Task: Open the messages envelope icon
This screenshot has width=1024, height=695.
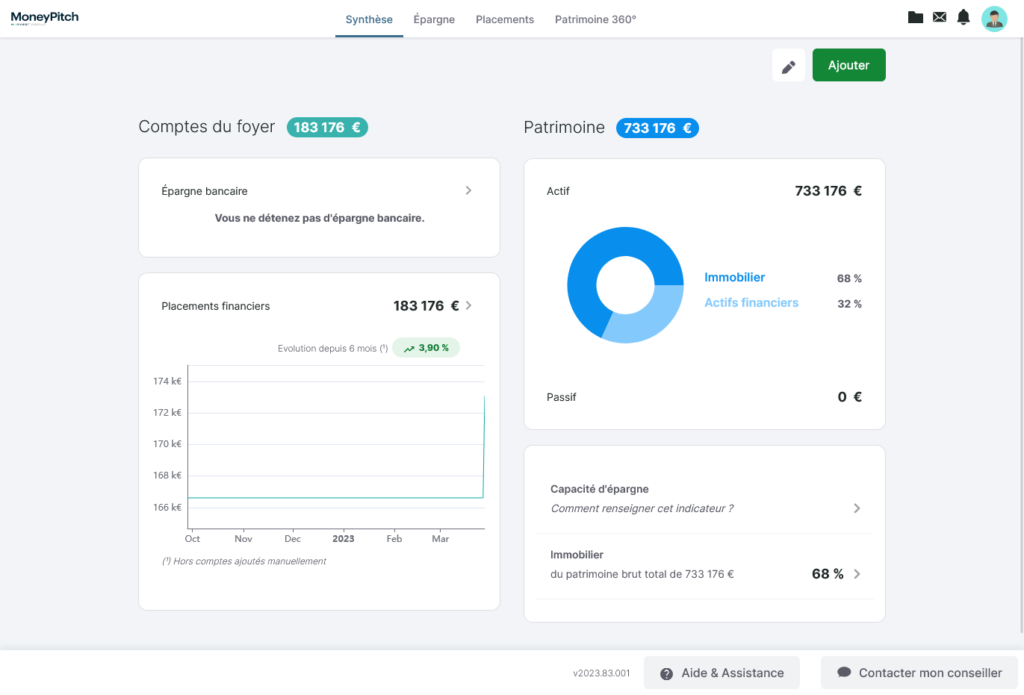Action: coord(939,17)
